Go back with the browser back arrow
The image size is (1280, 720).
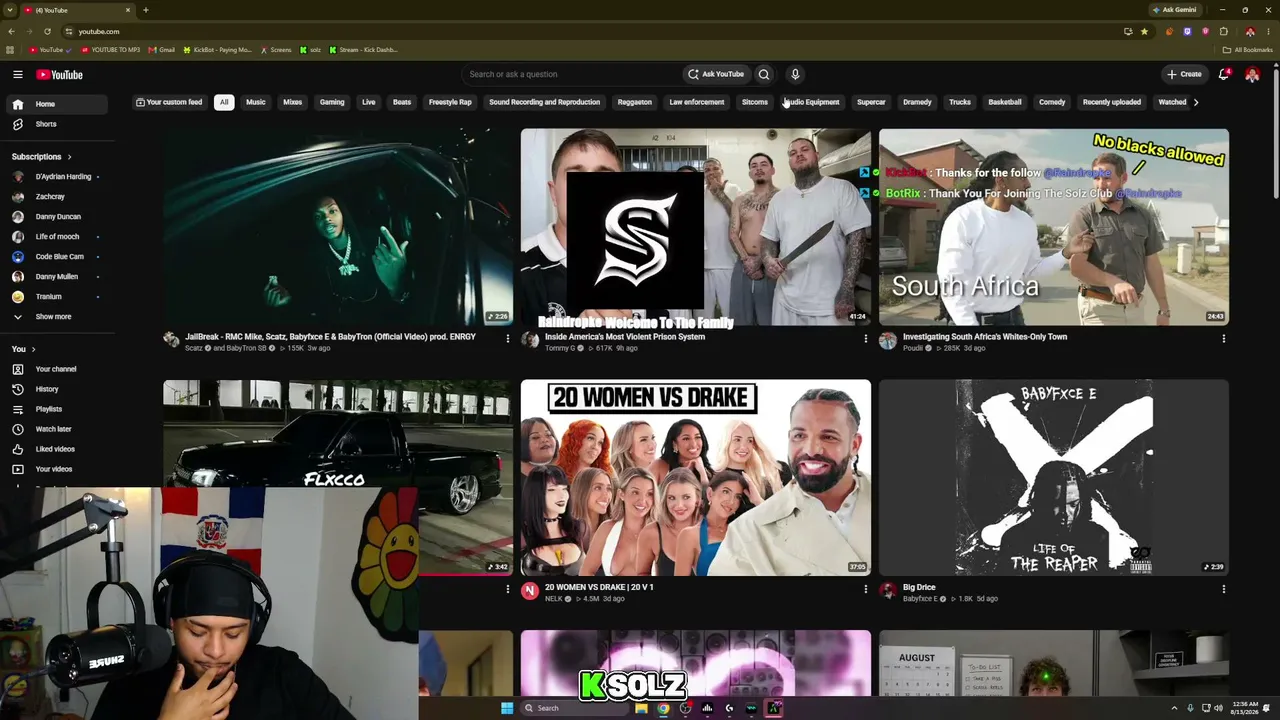(x=10, y=31)
